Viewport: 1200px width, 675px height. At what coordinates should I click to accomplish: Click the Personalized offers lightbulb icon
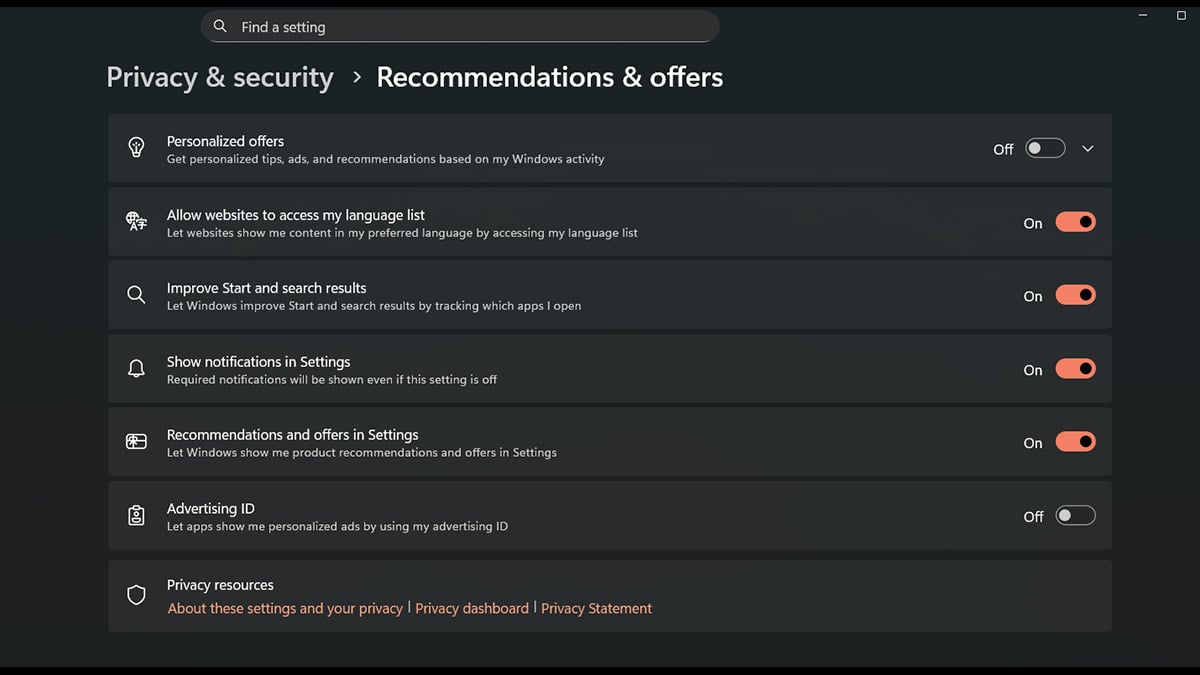[x=136, y=147]
